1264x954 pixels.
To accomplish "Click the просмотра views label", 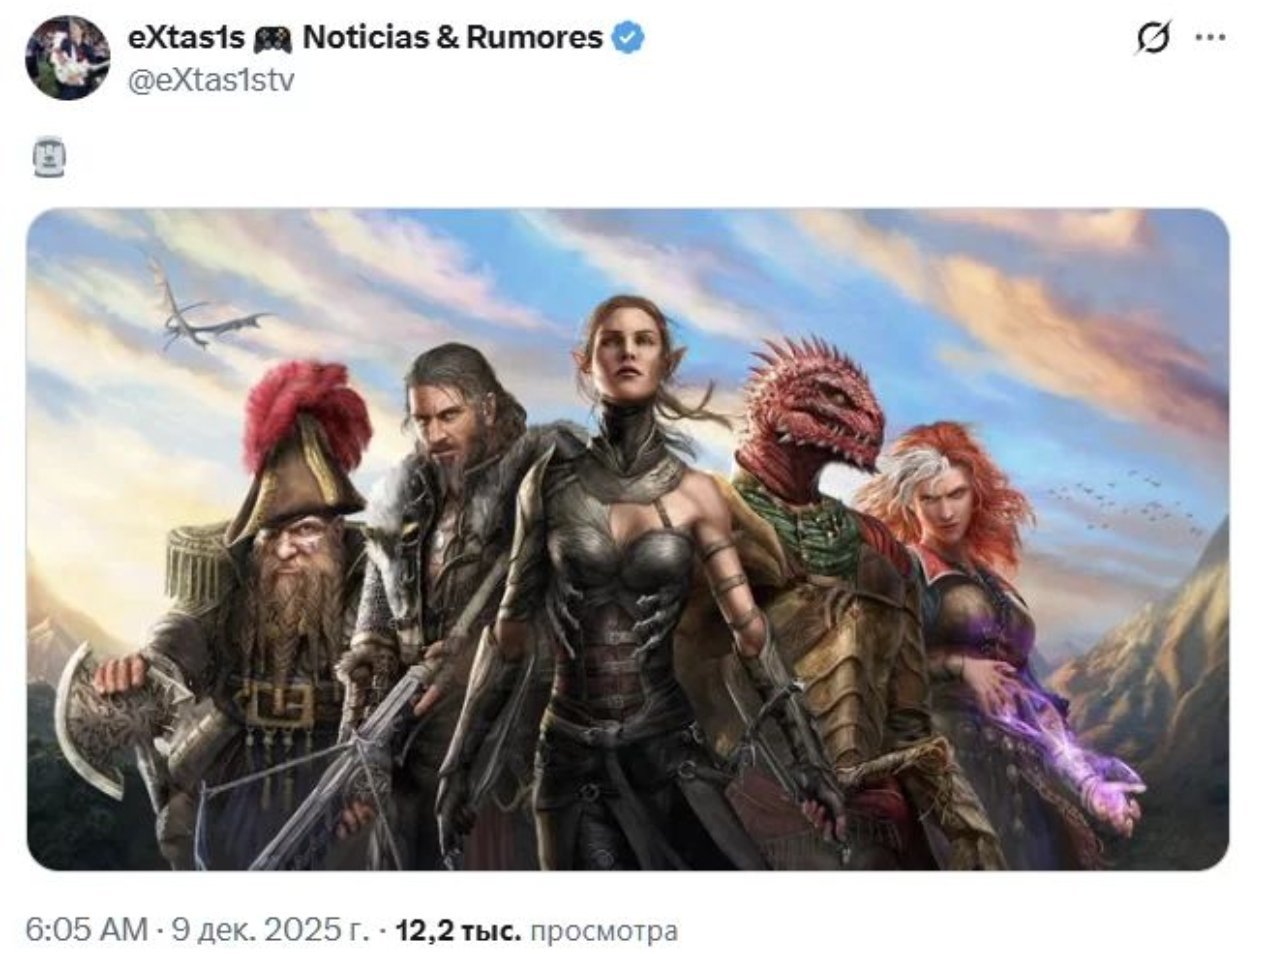I will [x=603, y=932].
